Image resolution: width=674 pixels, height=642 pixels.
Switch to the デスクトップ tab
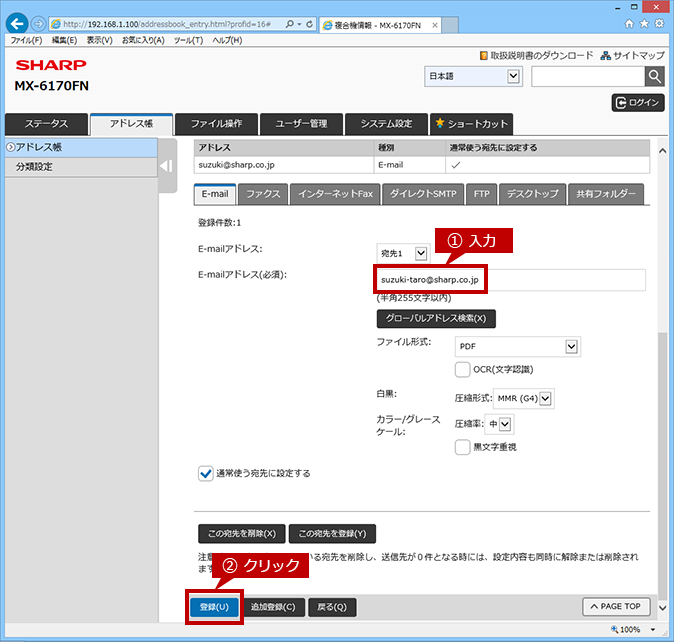(x=532, y=194)
